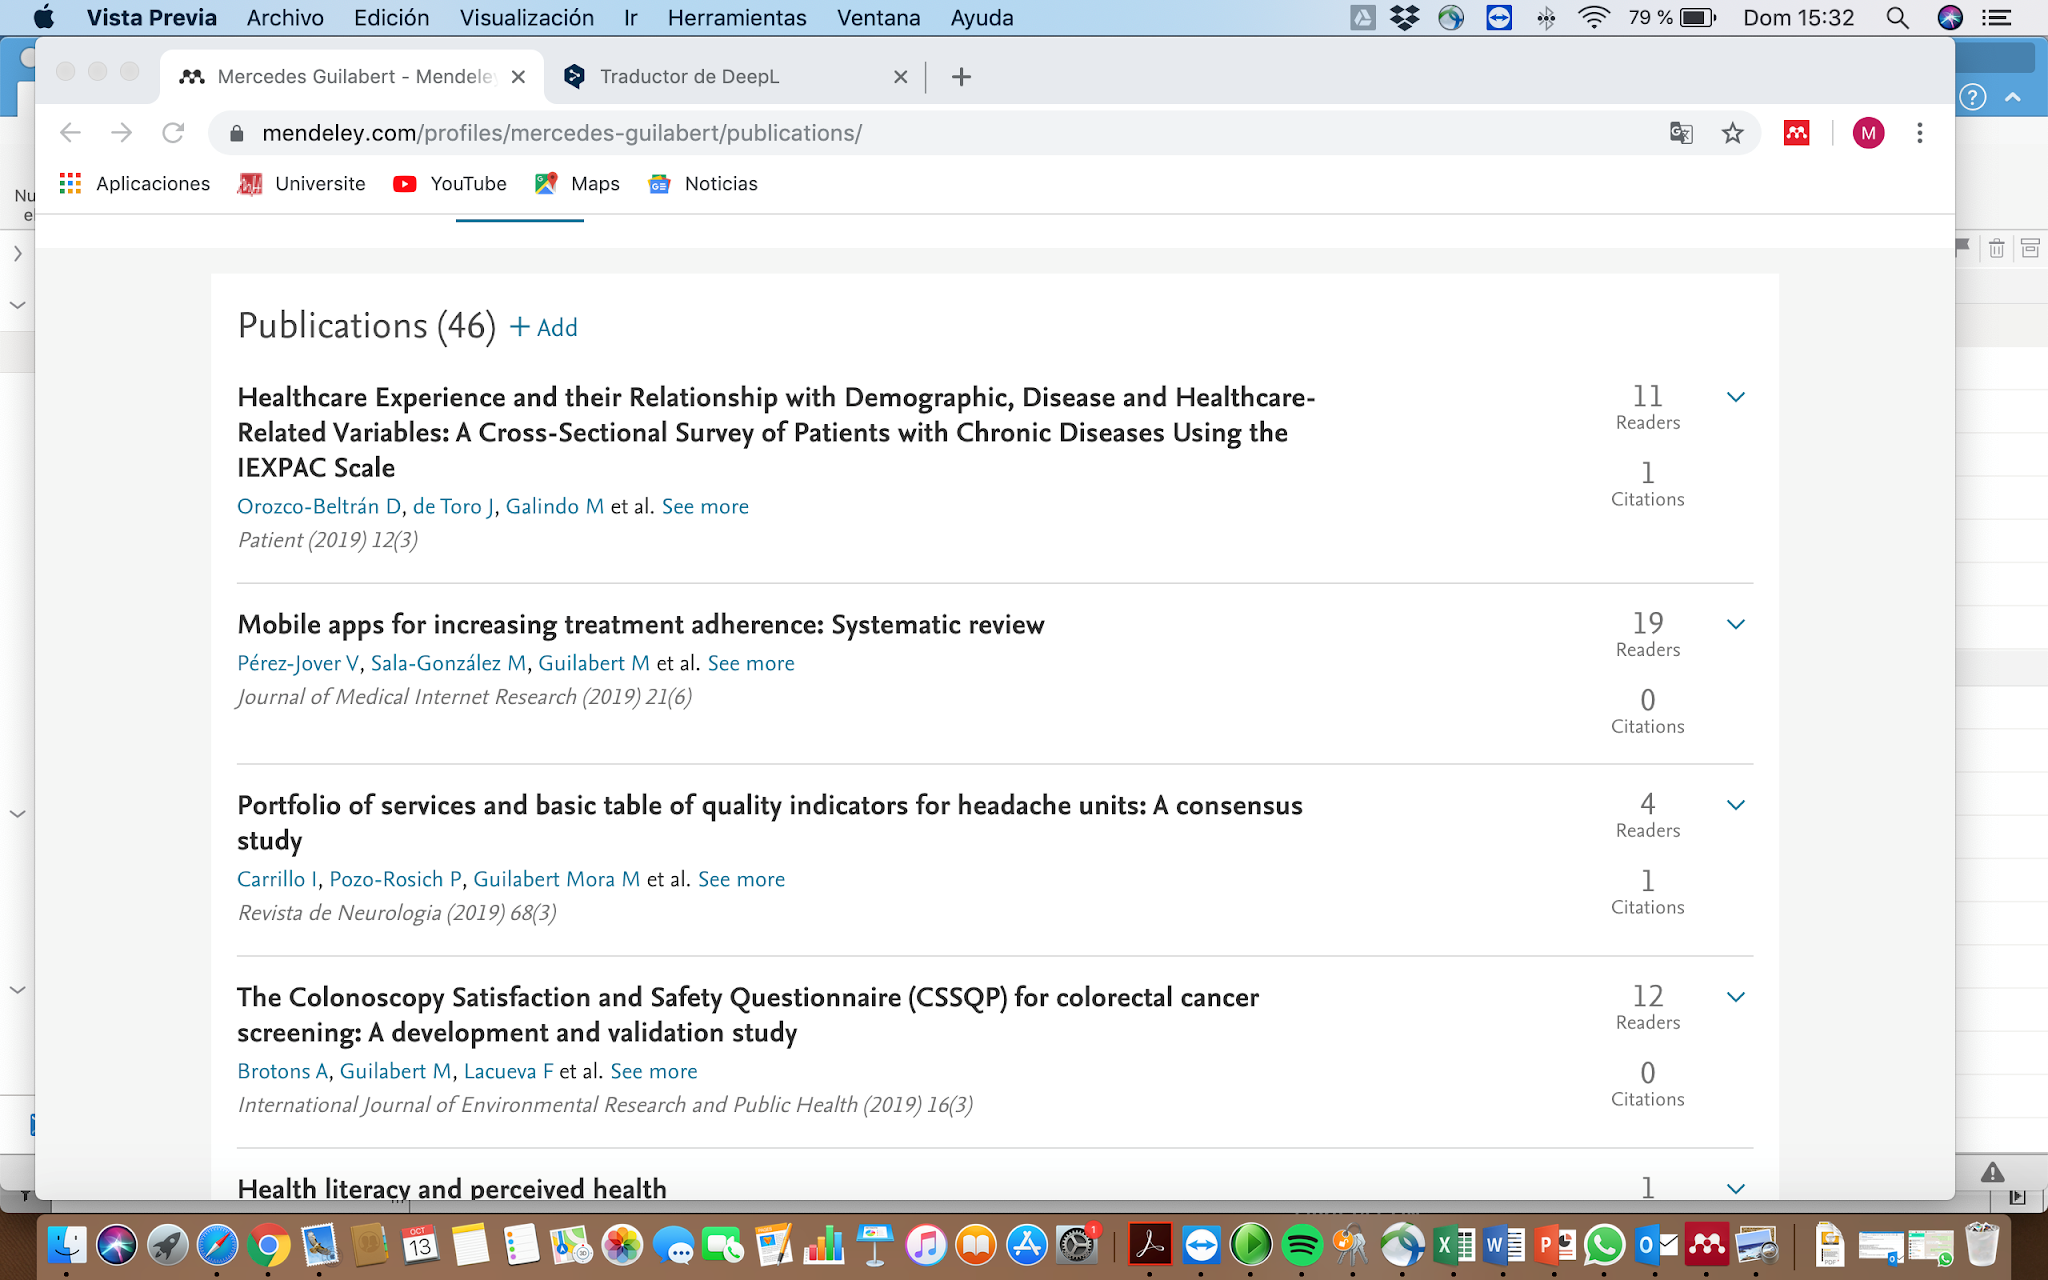
Task: Expand the Mobile apps publication entry
Action: coord(1735,624)
